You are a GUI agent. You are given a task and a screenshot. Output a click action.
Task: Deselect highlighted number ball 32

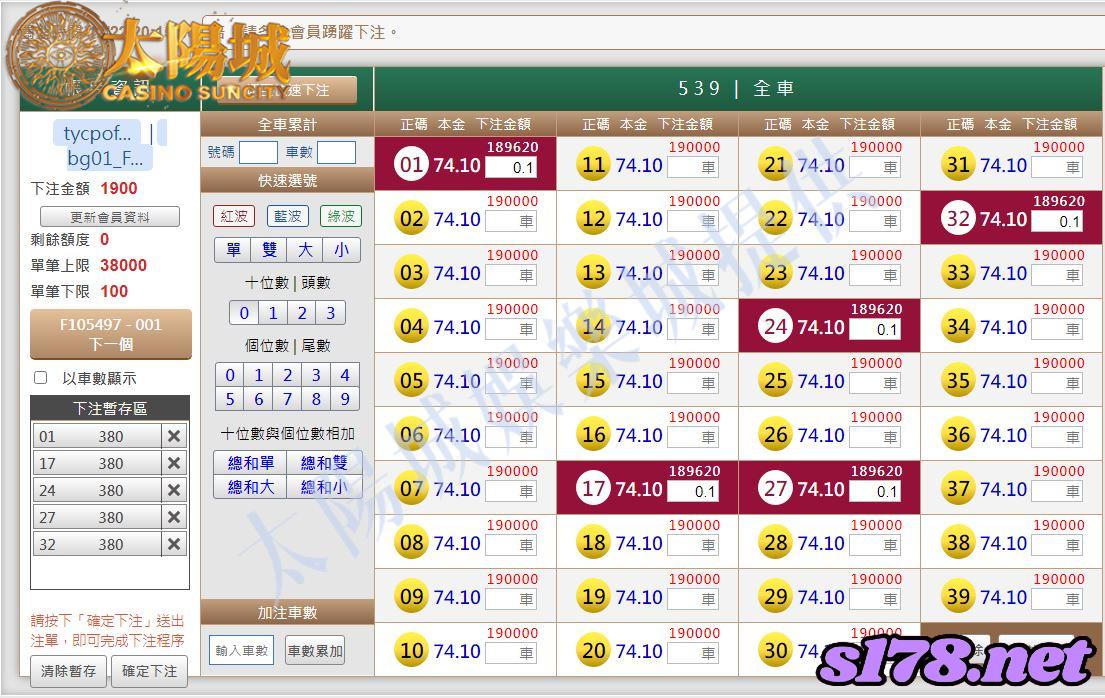tap(958, 219)
